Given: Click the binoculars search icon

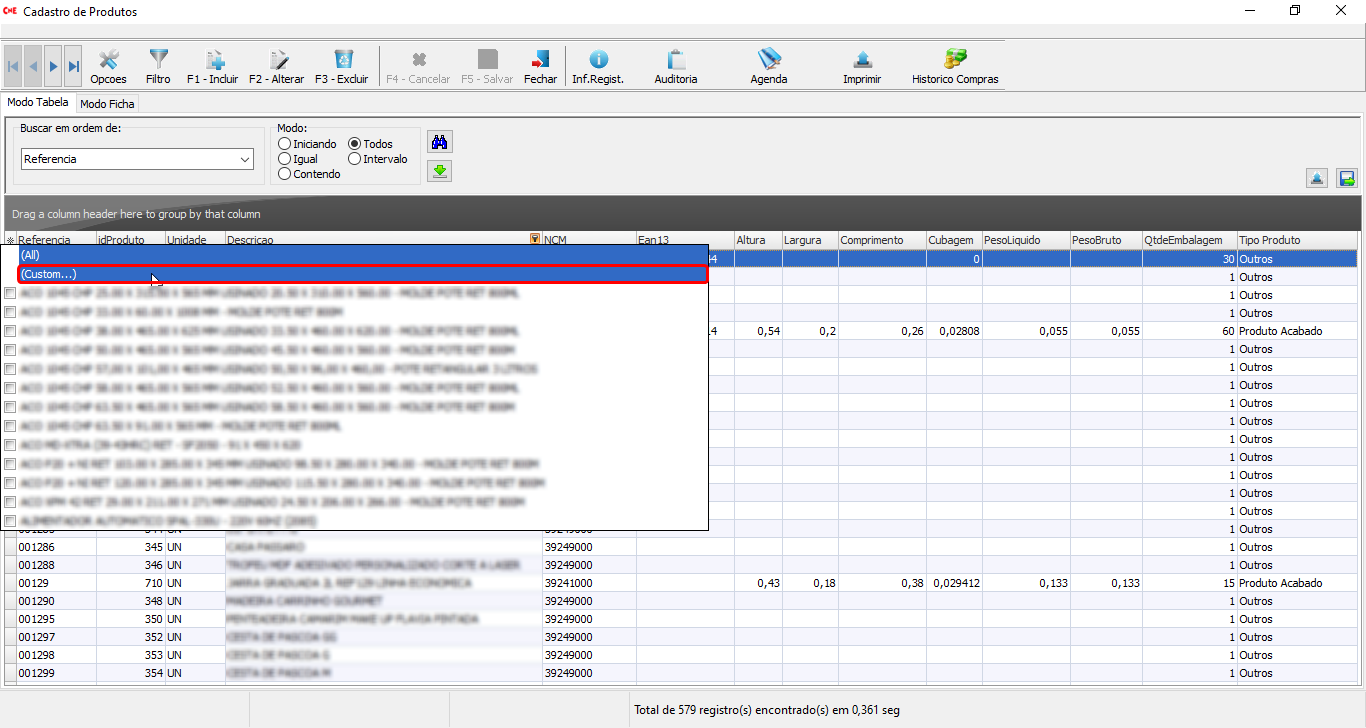Looking at the screenshot, I should (438, 142).
